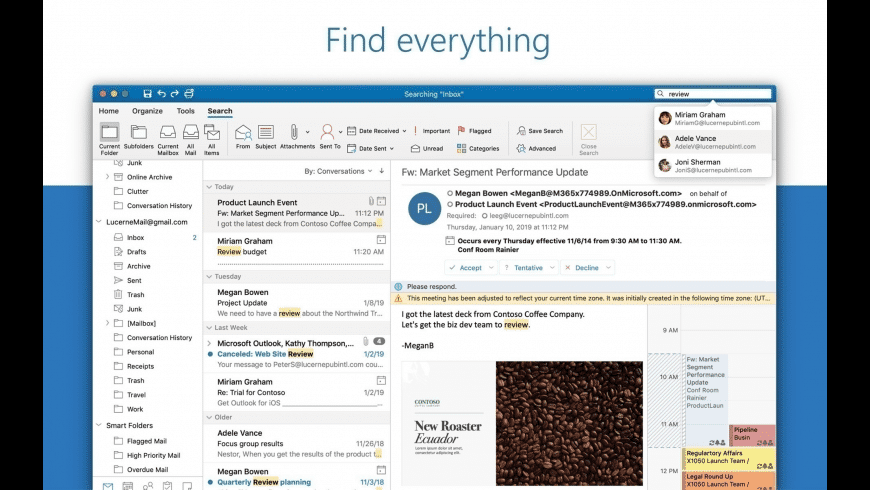Expand the Online Archive folder
The image size is (870, 490).
tap(107, 177)
